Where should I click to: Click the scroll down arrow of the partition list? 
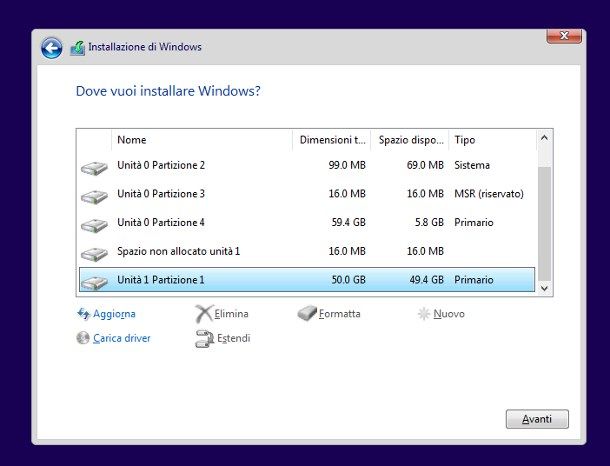[x=545, y=288]
